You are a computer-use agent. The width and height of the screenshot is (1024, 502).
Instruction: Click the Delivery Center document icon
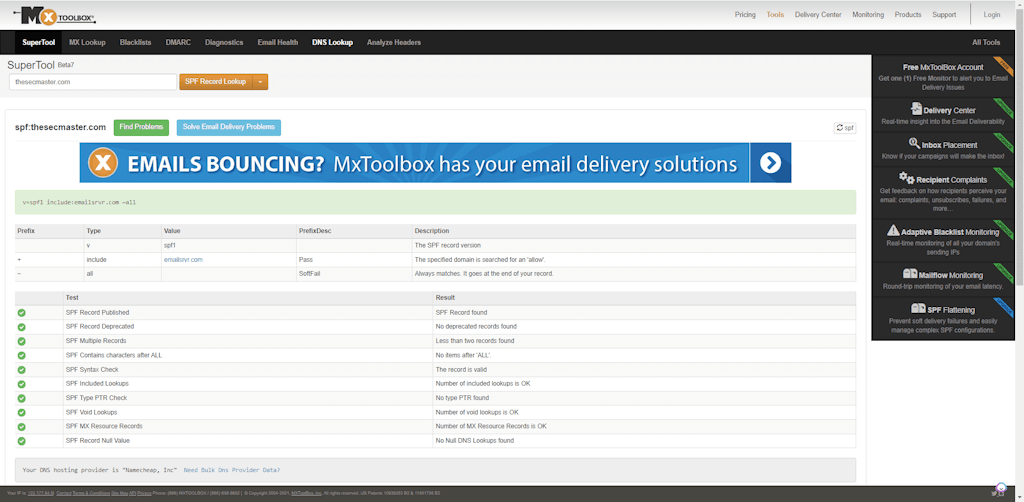point(916,108)
